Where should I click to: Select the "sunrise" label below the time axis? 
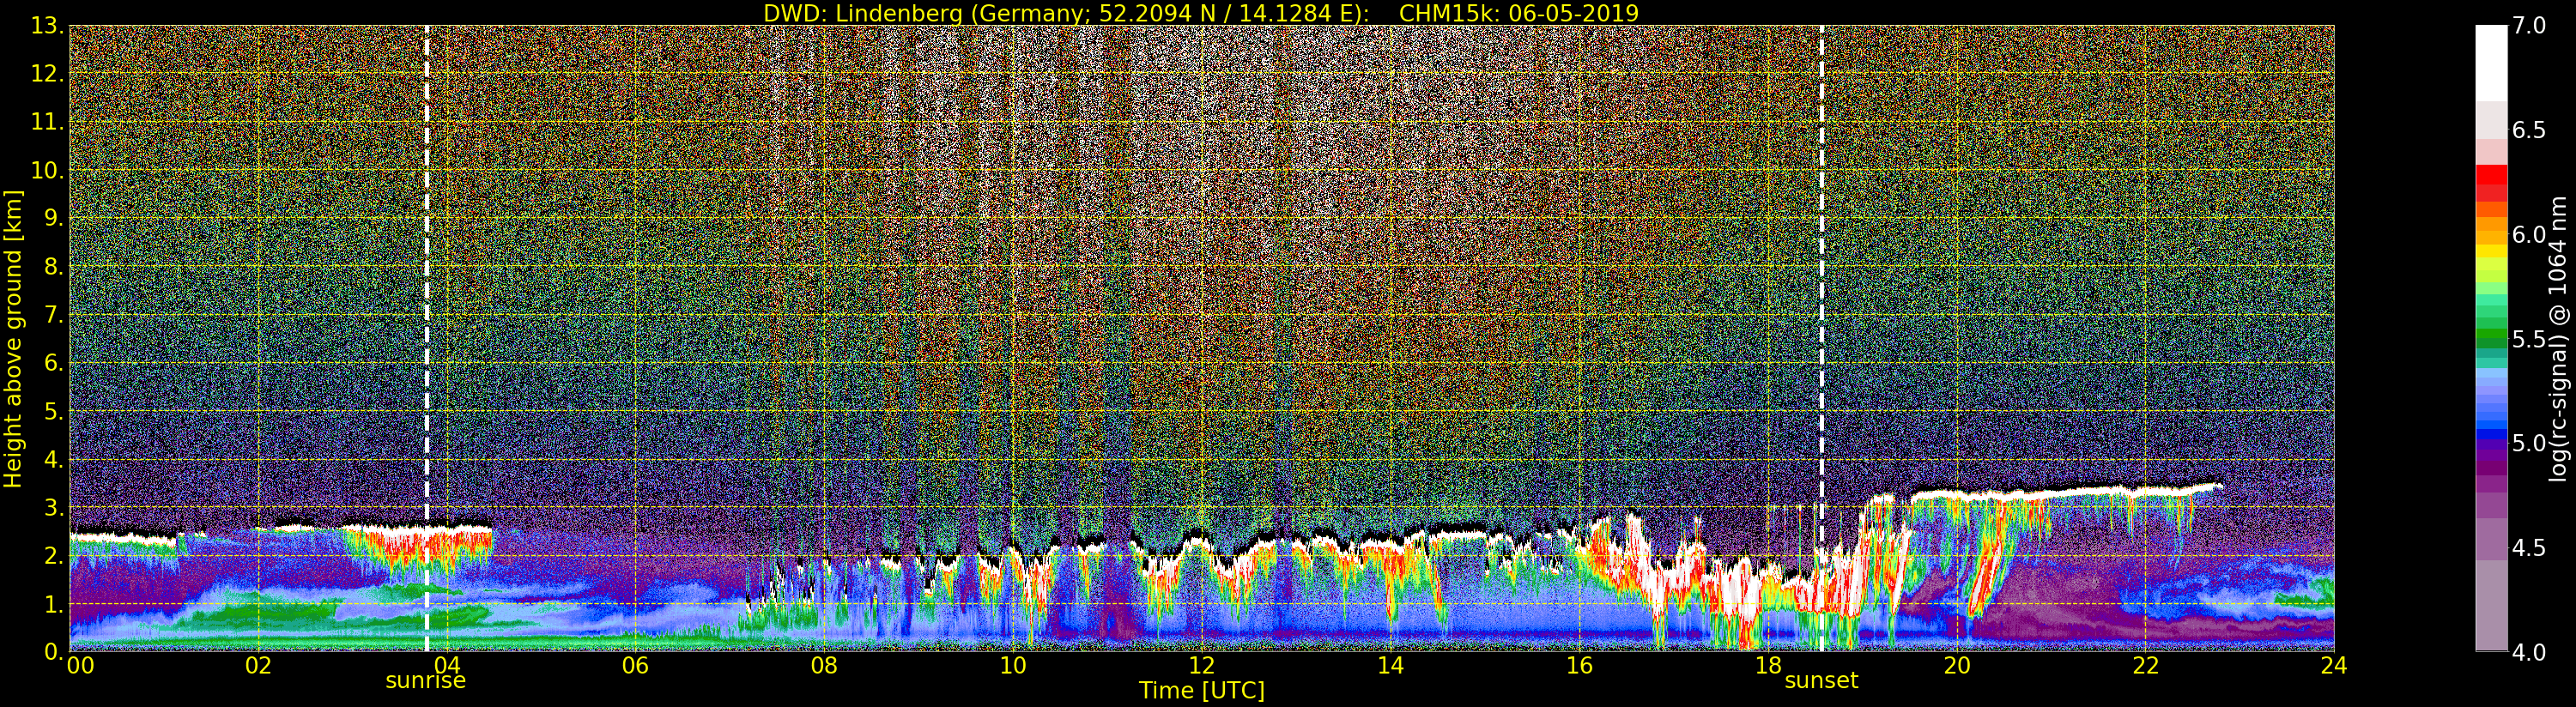tap(426, 681)
